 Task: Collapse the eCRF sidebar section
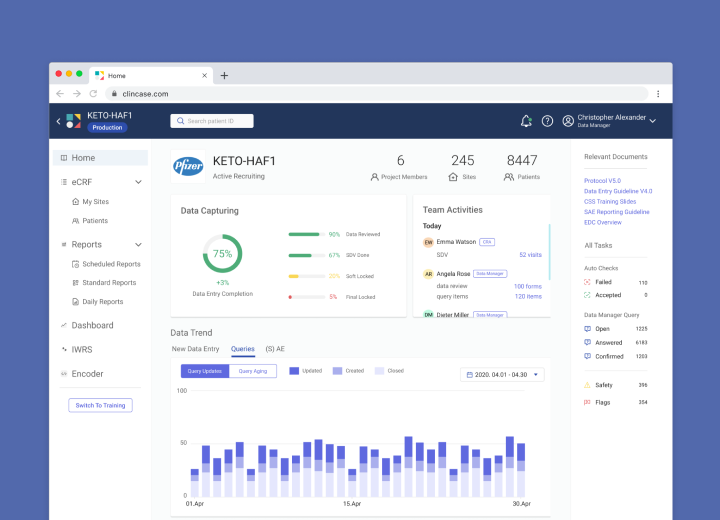138,182
